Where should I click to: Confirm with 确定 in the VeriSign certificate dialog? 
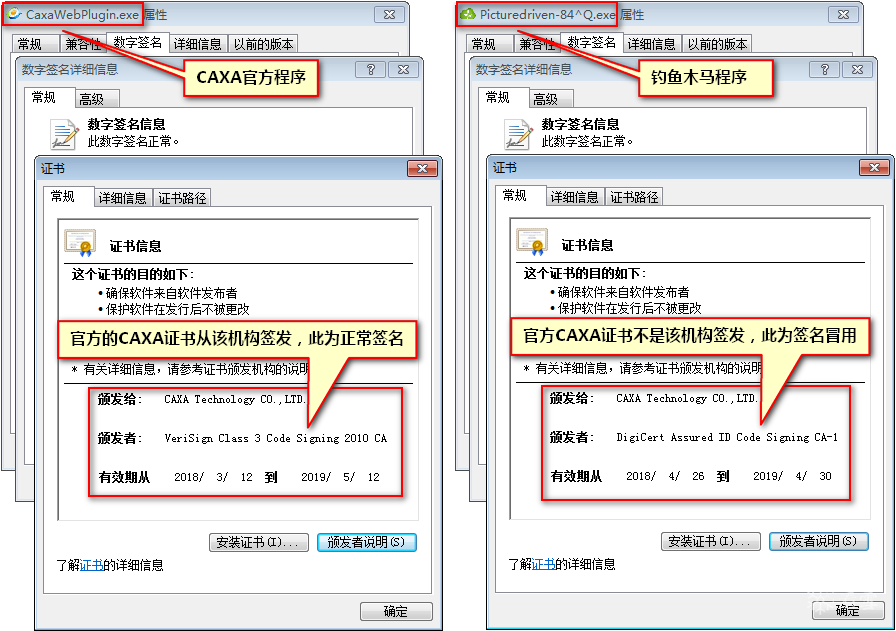pyautogui.click(x=396, y=612)
